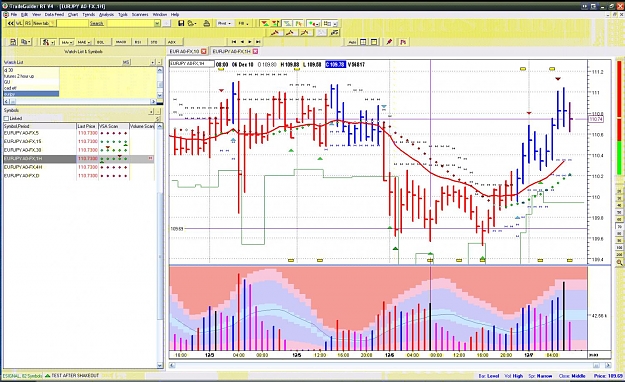The height and width of the screenshot is (382, 625).
Task: Click the Search link
Action: (x=96, y=24)
